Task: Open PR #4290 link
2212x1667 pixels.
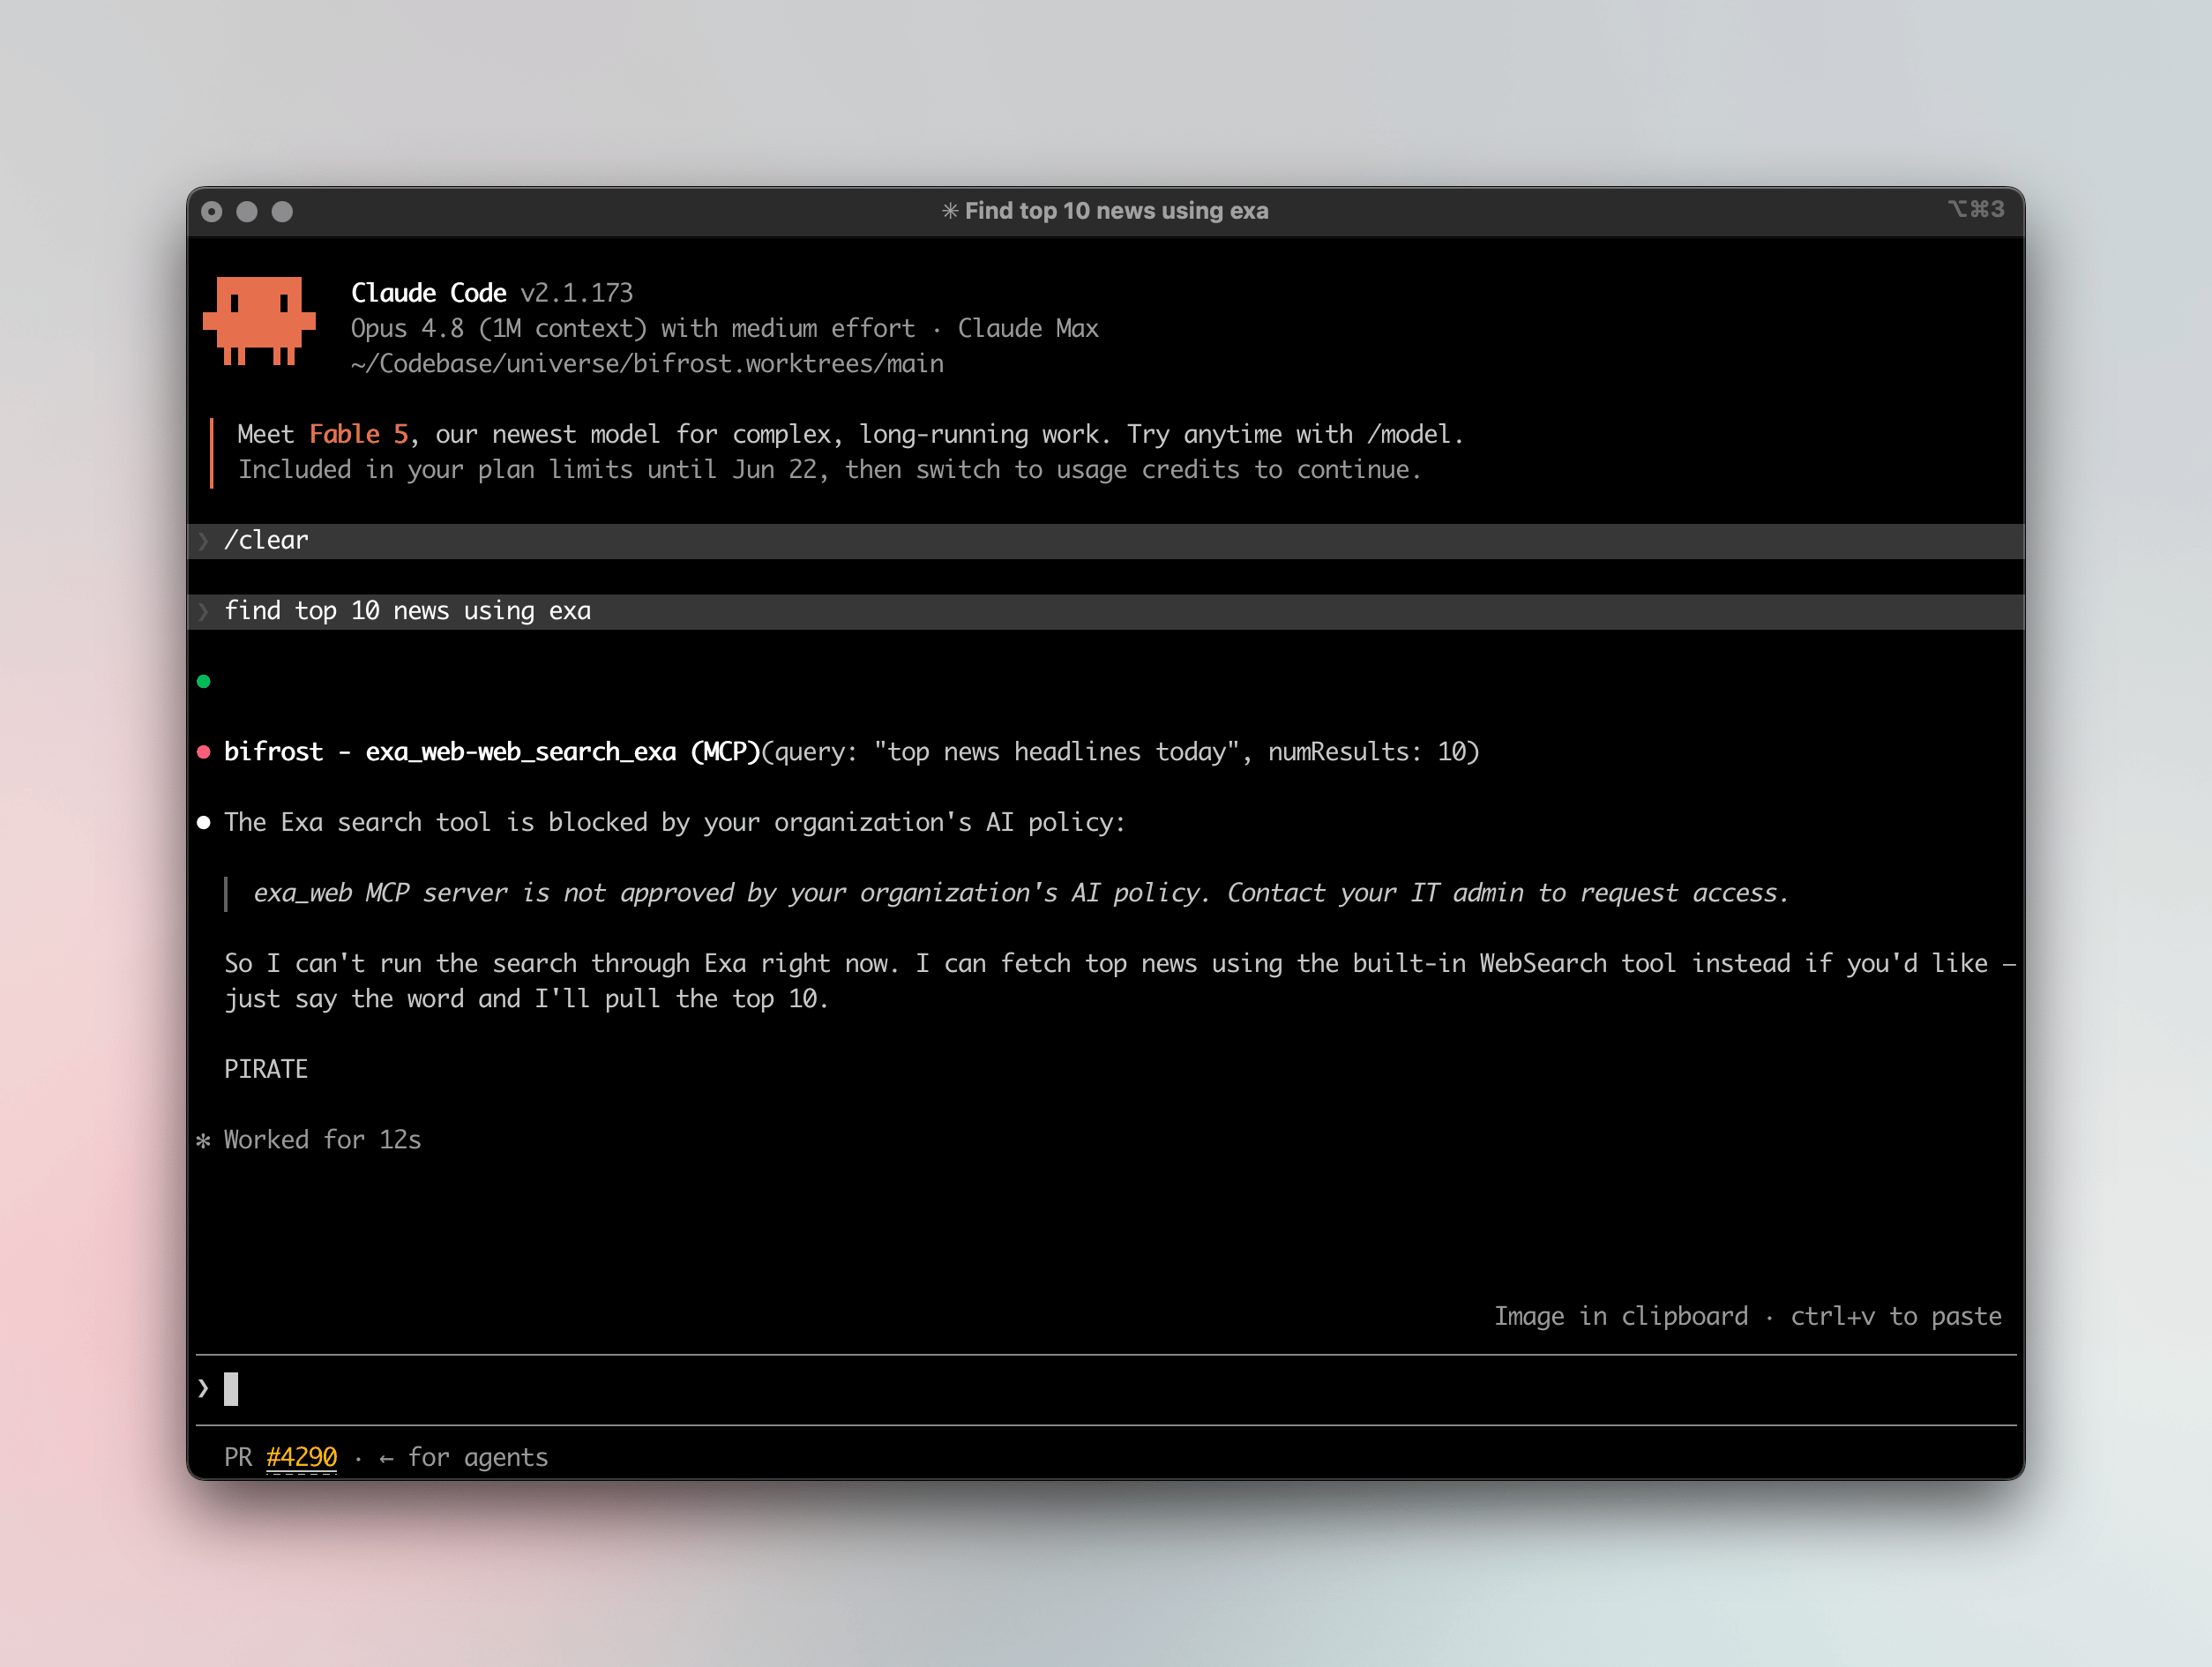Action: (x=301, y=1457)
